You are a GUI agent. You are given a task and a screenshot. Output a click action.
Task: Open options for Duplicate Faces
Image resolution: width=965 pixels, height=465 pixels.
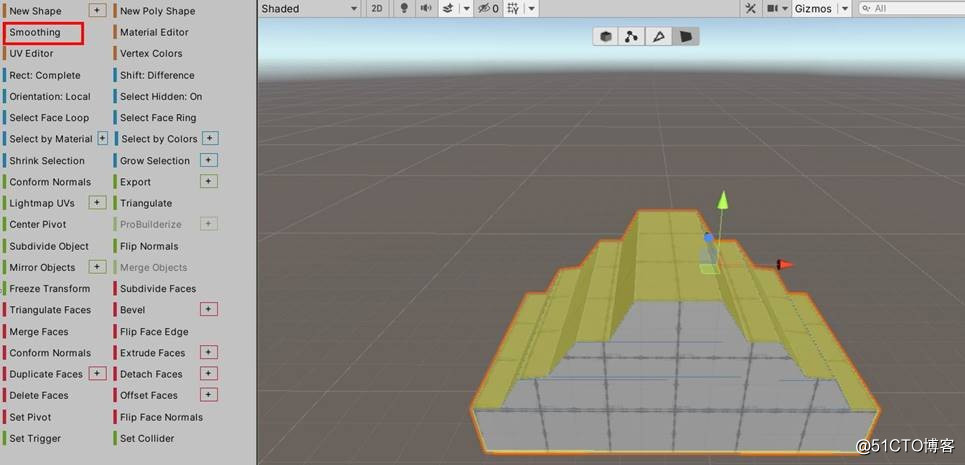point(97,373)
